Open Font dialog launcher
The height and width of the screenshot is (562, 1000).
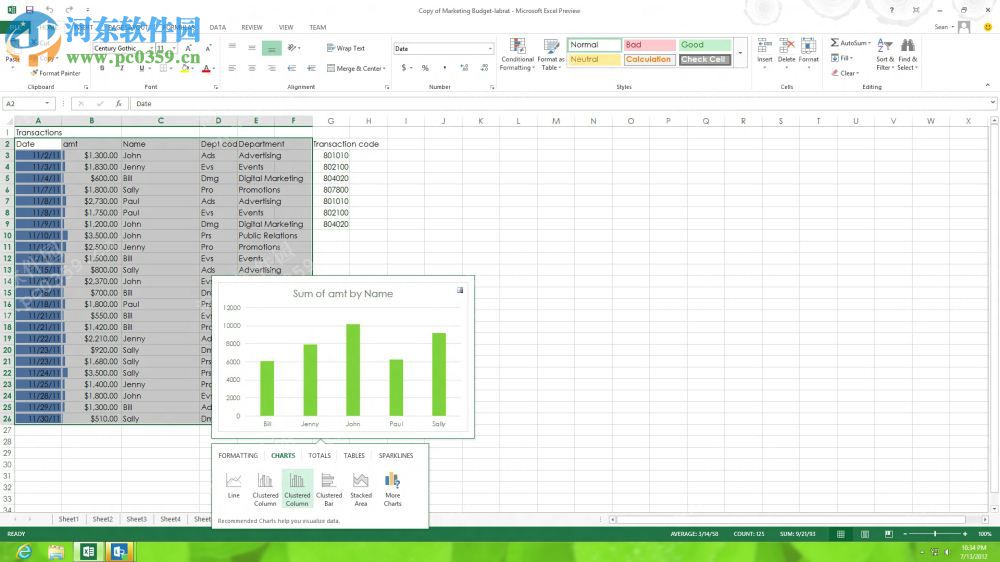point(216,87)
